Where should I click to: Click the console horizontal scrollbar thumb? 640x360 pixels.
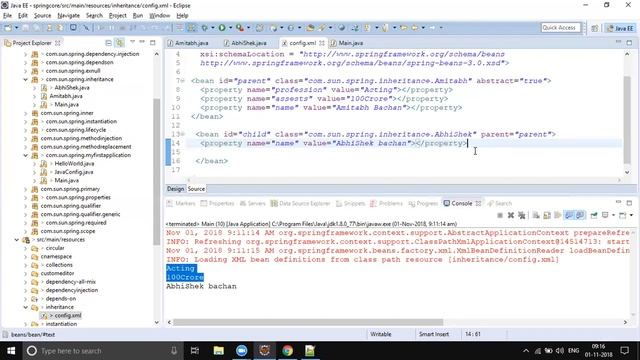point(308,322)
